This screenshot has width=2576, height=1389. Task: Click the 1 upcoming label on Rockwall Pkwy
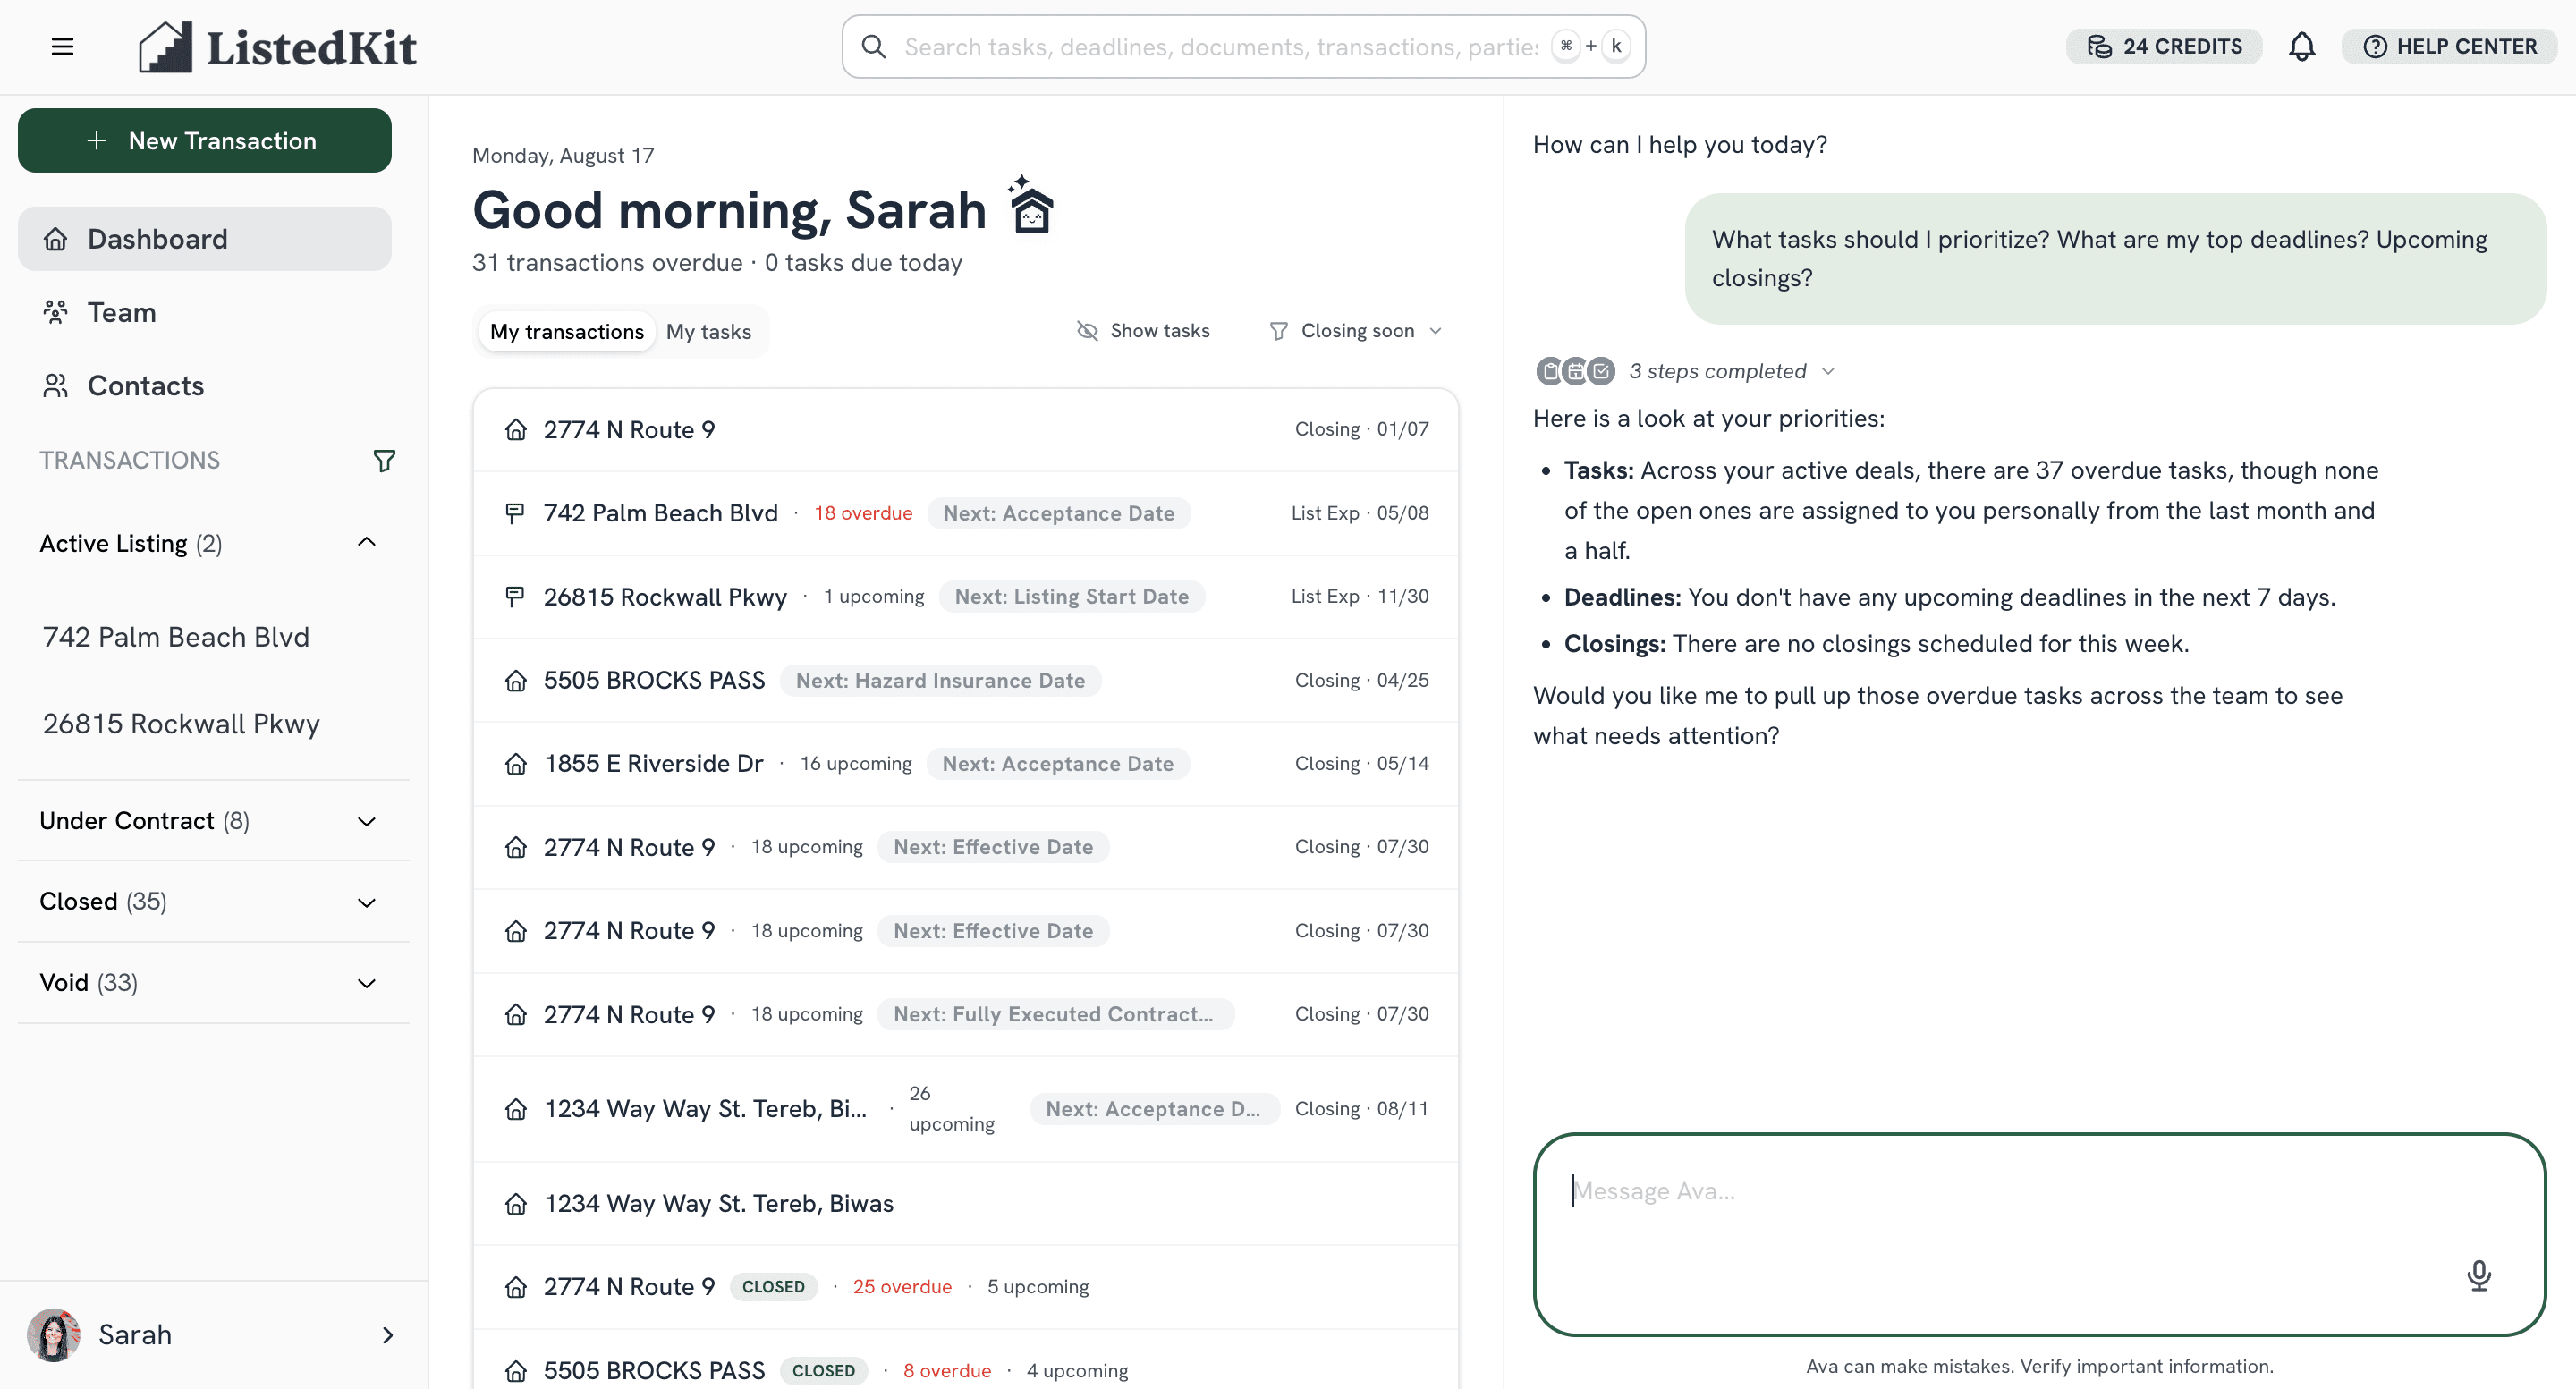873,597
